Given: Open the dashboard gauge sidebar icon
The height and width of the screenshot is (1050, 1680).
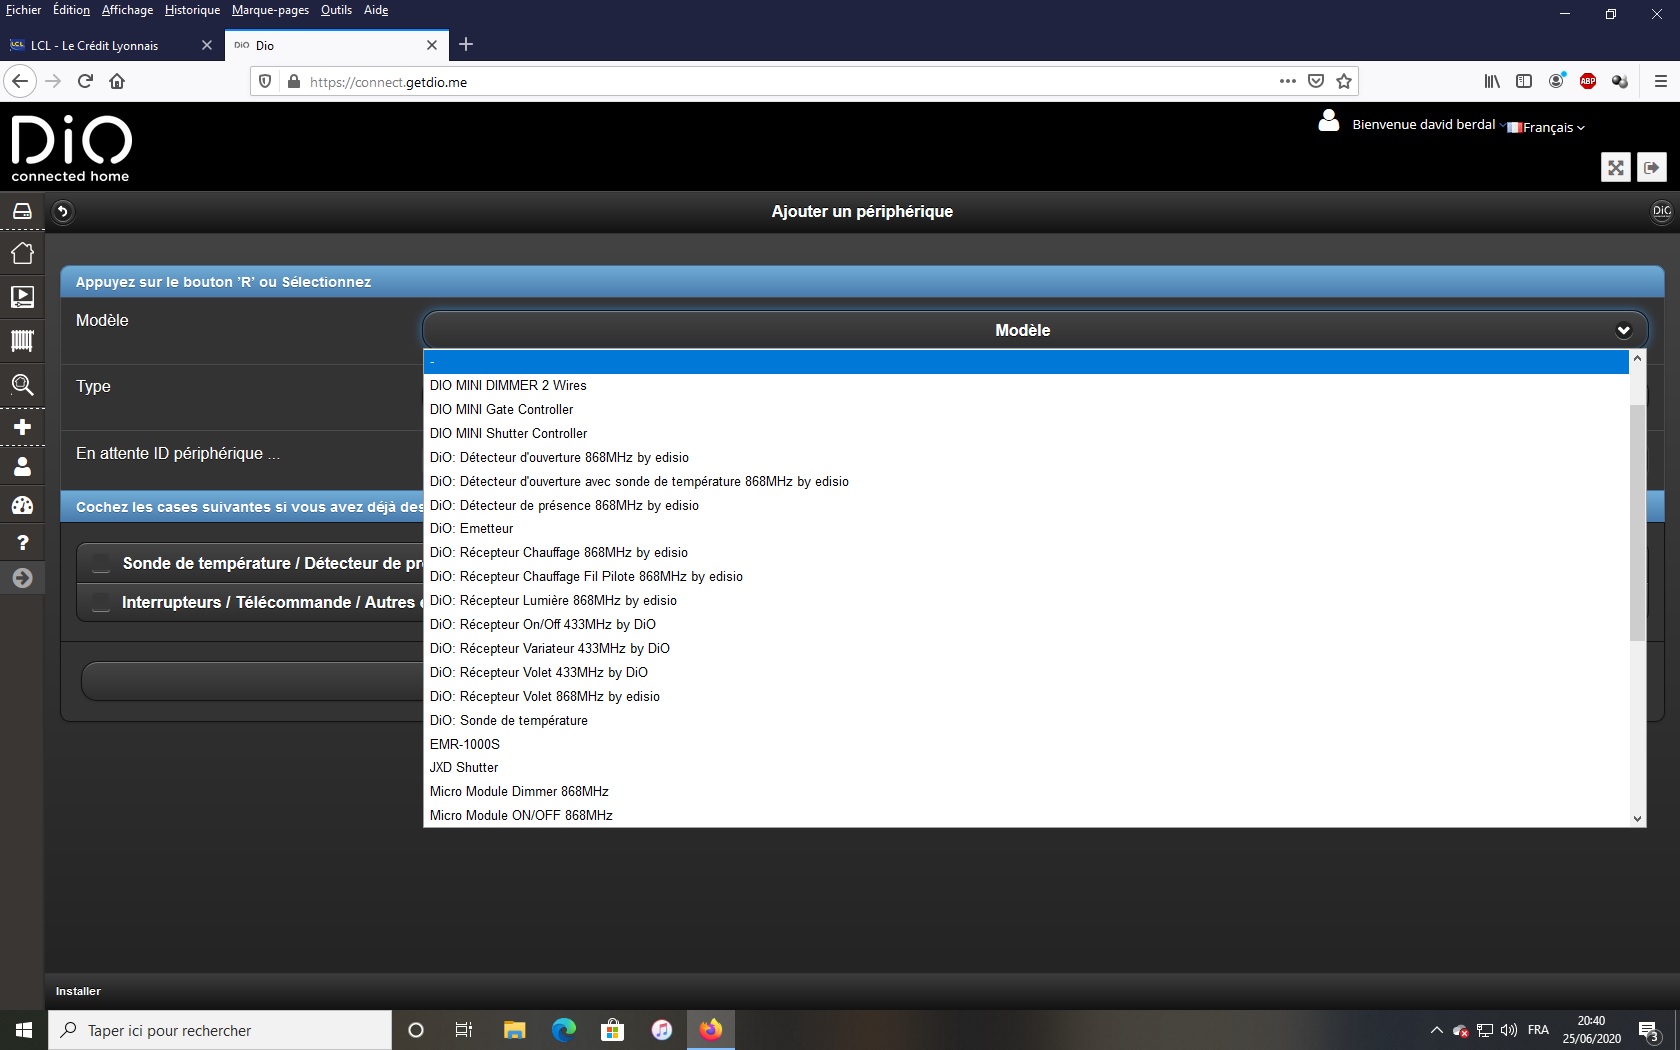Looking at the screenshot, I should (22, 505).
